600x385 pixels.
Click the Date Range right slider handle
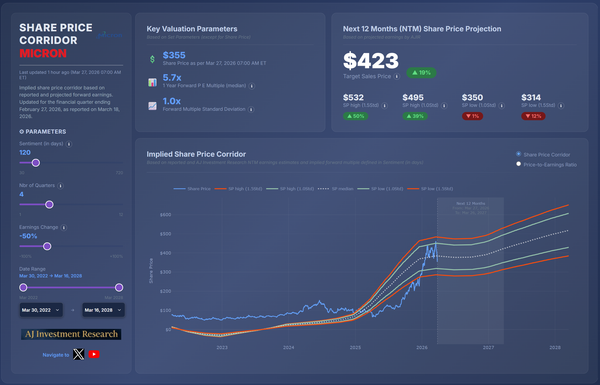[119, 287]
